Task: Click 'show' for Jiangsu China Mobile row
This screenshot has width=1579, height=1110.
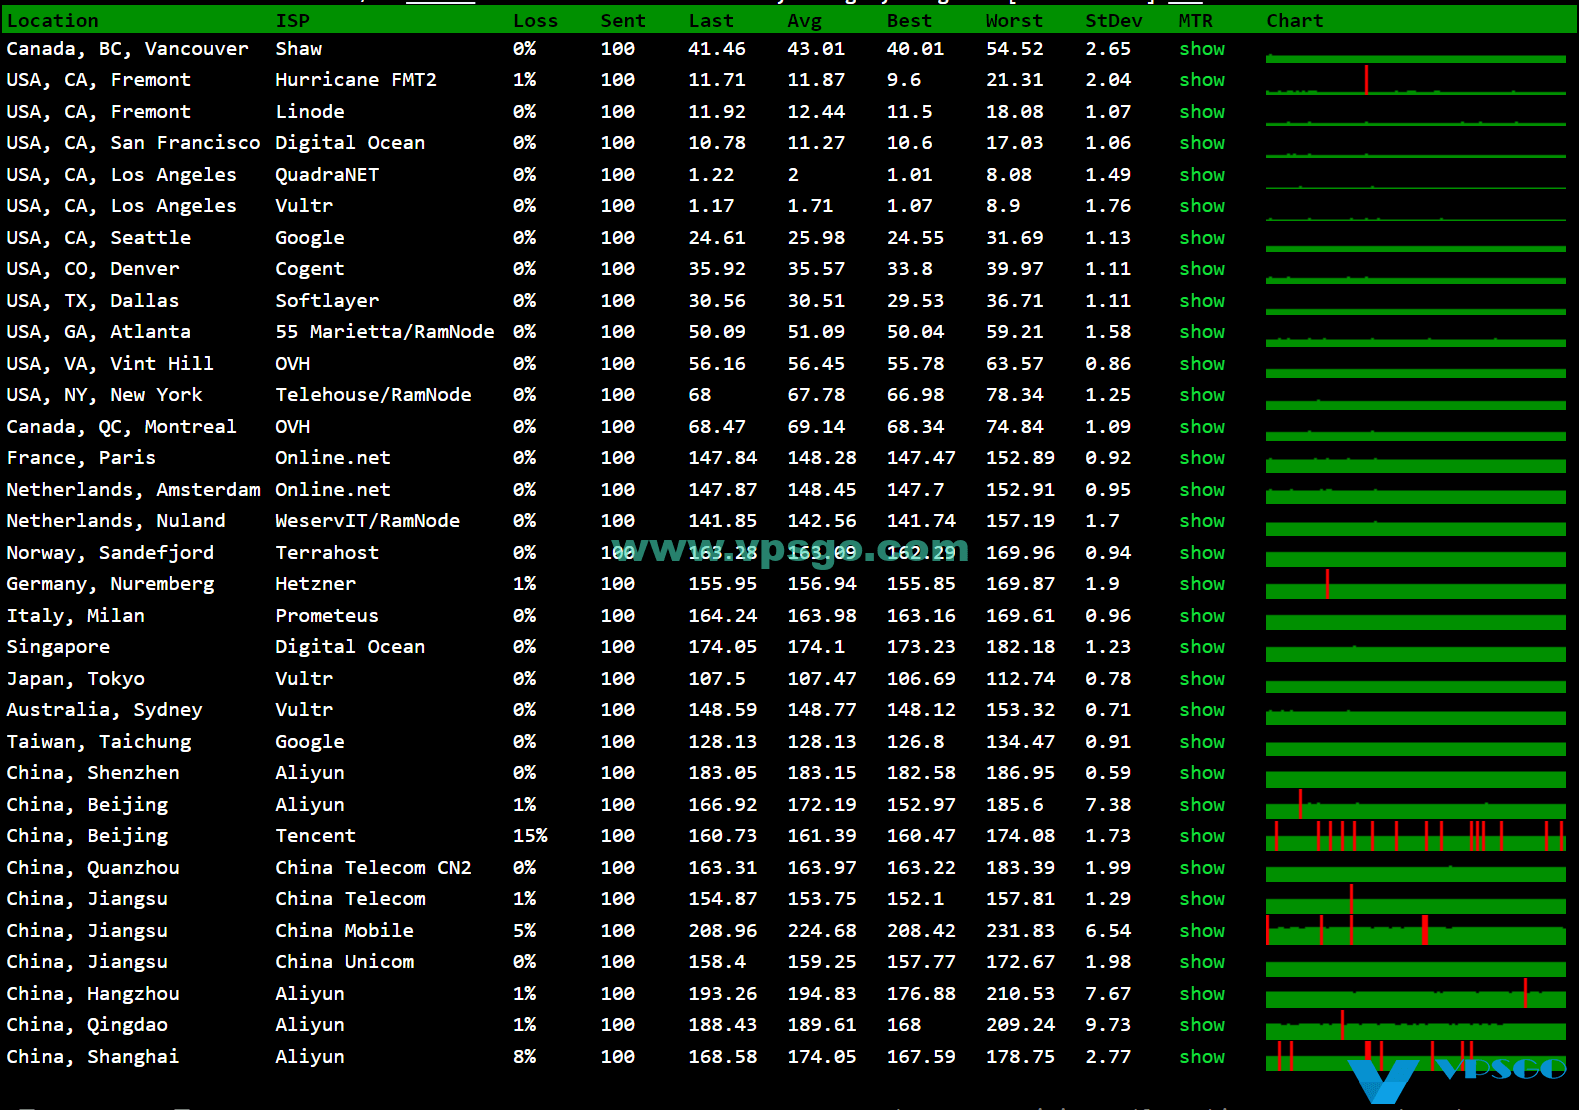Action: point(1201,931)
